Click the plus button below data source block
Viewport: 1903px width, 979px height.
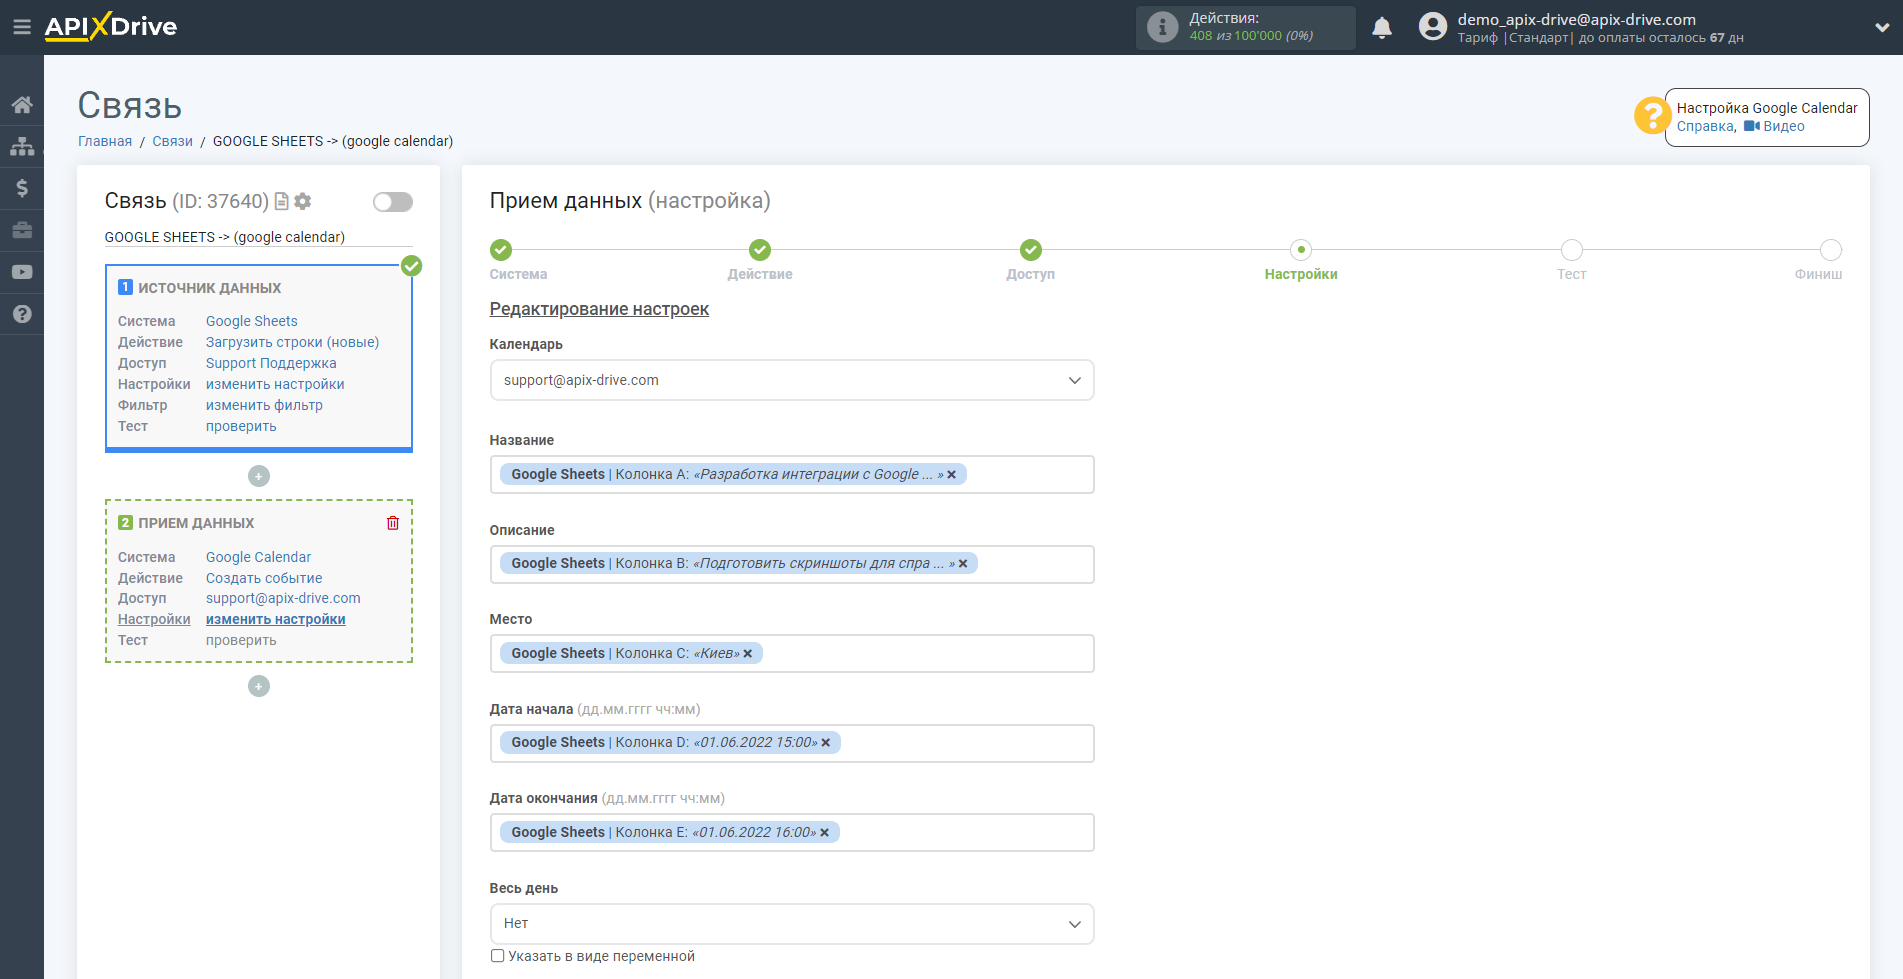(259, 476)
